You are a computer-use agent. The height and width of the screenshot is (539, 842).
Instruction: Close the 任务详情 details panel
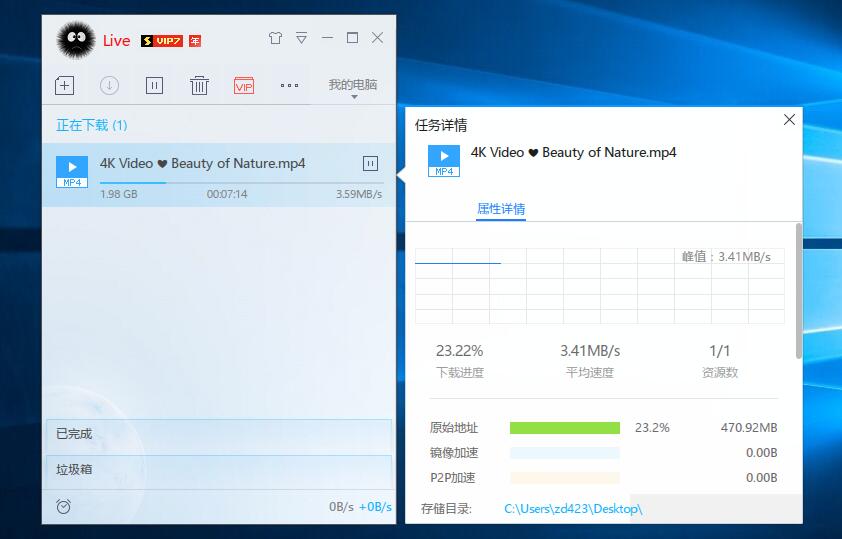789,120
